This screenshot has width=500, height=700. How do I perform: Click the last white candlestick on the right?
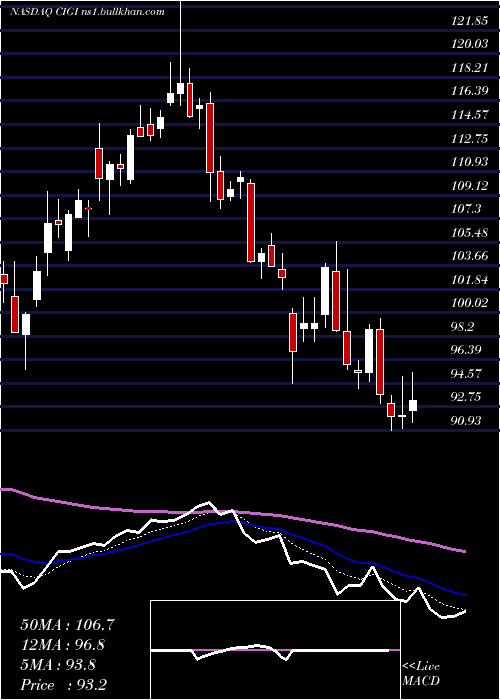tap(413, 405)
